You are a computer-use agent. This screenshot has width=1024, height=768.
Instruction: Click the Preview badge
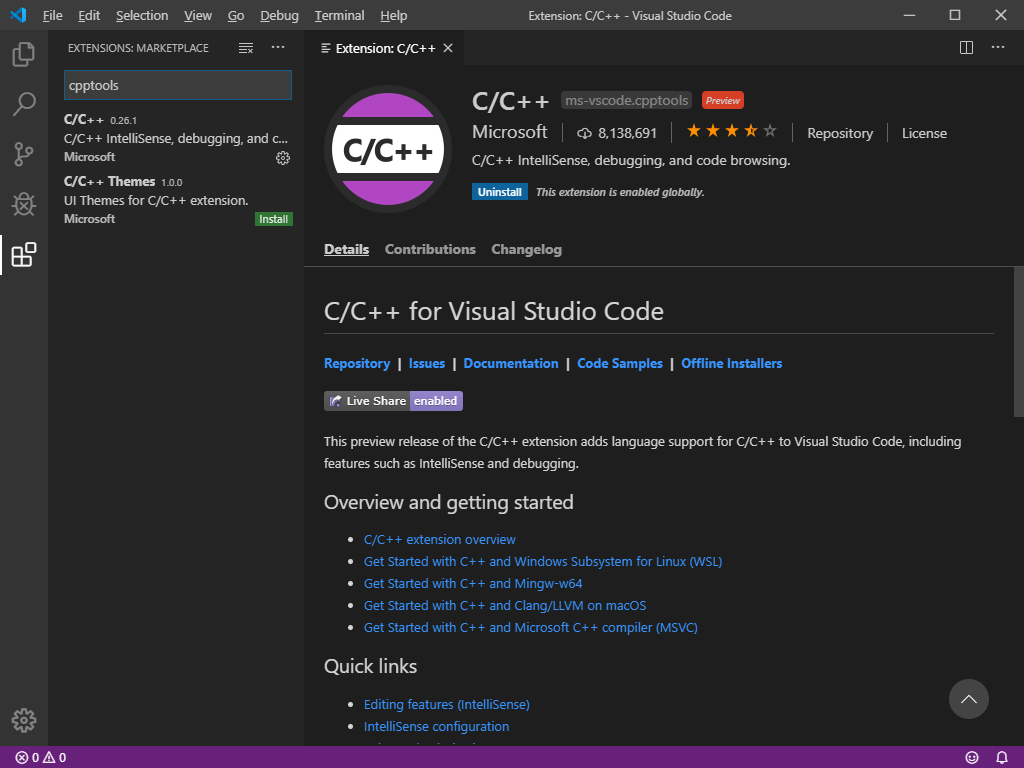(x=723, y=101)
